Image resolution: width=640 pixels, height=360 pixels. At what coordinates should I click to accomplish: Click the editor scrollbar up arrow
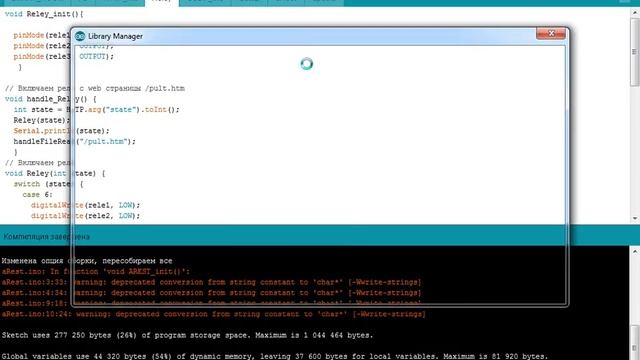click(635, 13)
